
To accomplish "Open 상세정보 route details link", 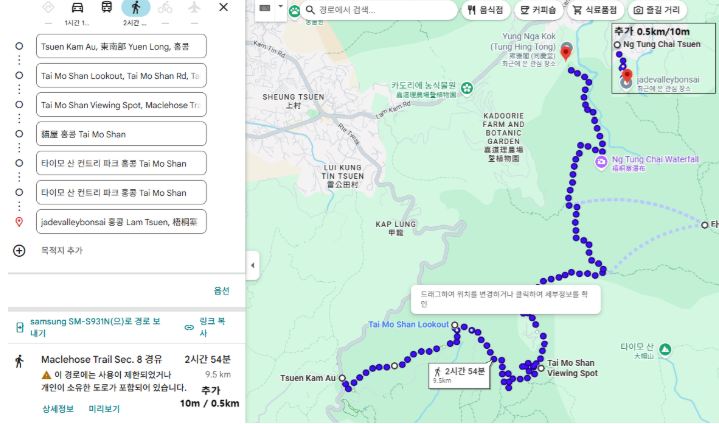I will click(58, 409).
